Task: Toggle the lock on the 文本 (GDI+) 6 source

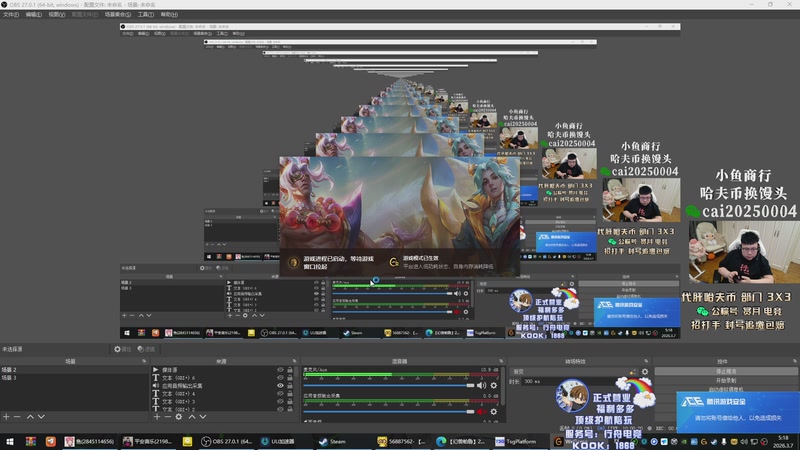Action: [290, 378]
